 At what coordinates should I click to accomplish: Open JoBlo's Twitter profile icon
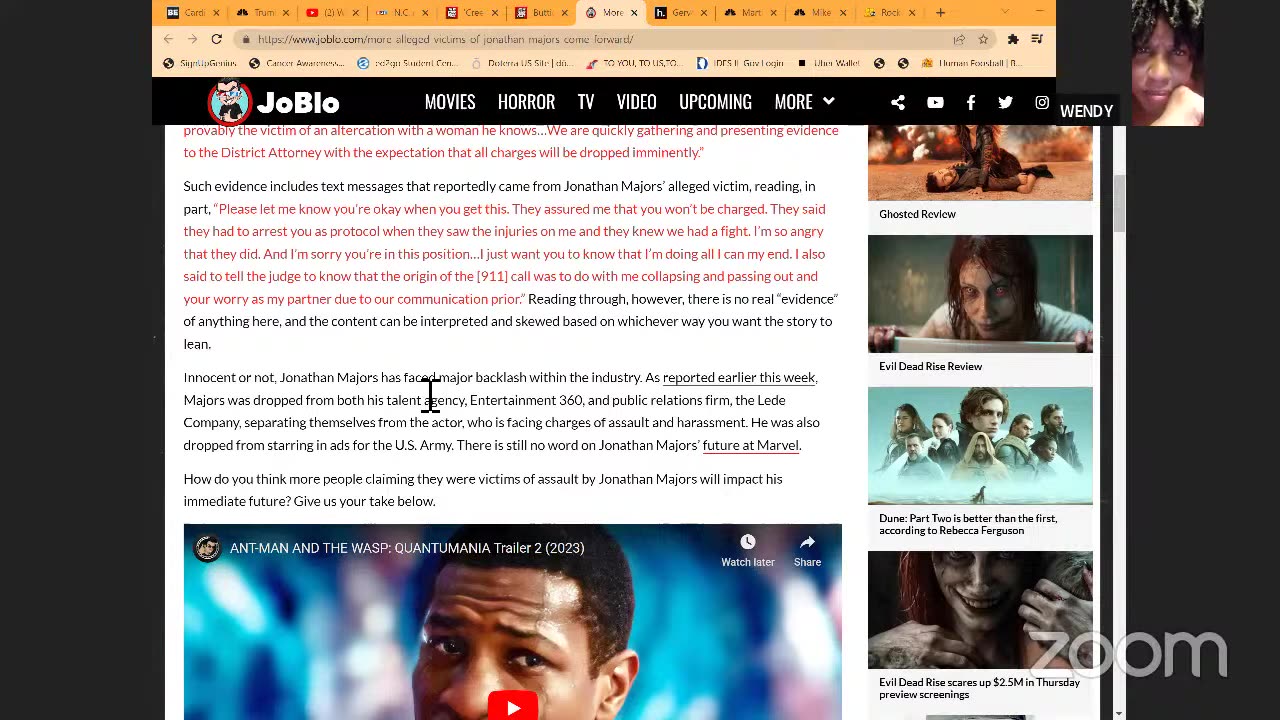click(x=1005, y=102)
